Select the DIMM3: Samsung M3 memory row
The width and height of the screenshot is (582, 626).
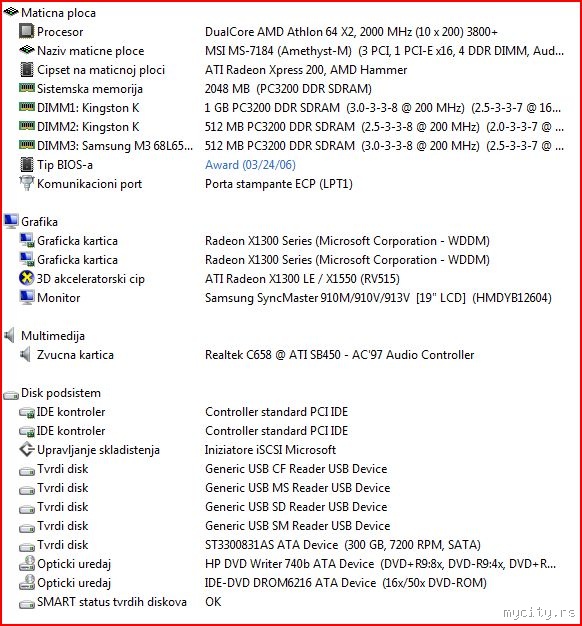point(291,146)
